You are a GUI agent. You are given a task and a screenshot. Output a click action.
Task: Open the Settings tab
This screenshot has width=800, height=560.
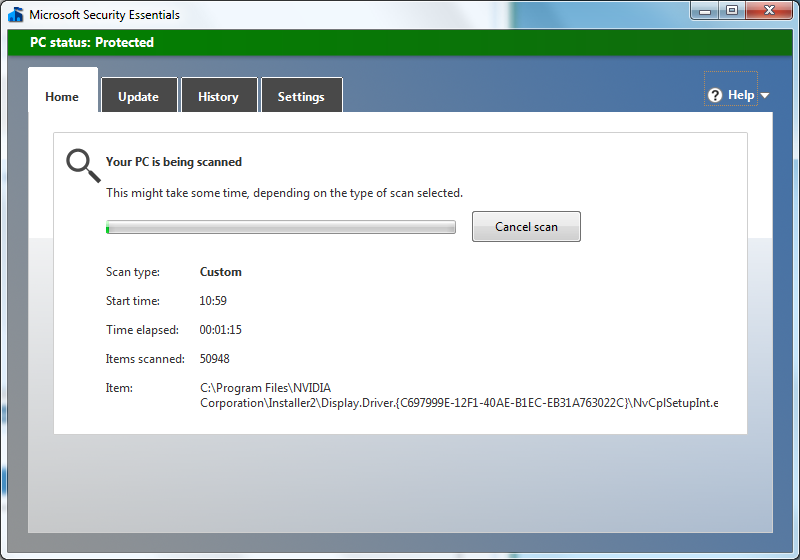(302, 96)
